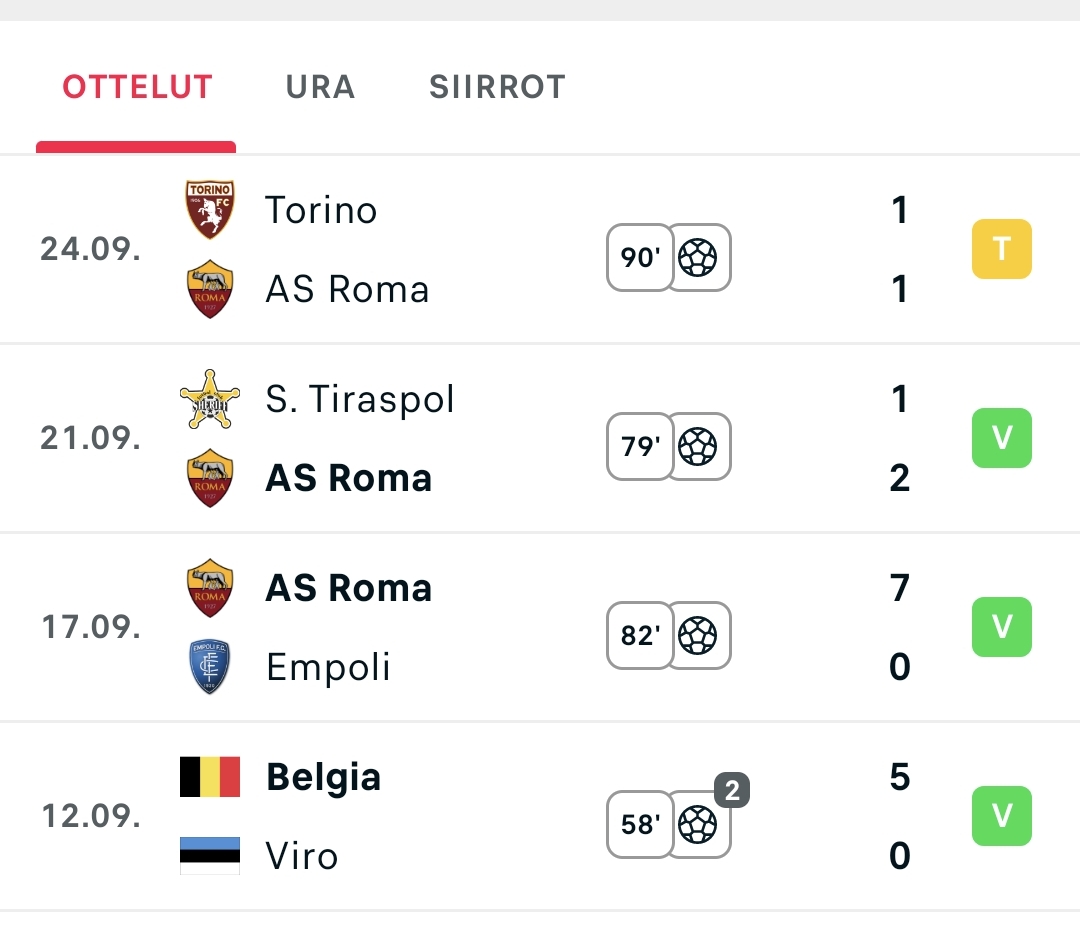Tap green V badge for Belgia match
The width and height of the screenshot is (1080, 932).
click(1001, 816)
